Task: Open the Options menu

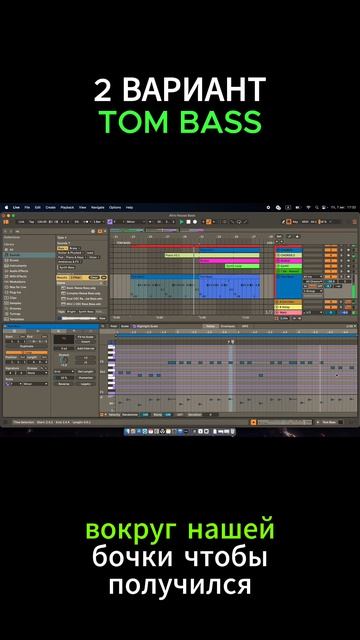Action: [x=115, y=207]
